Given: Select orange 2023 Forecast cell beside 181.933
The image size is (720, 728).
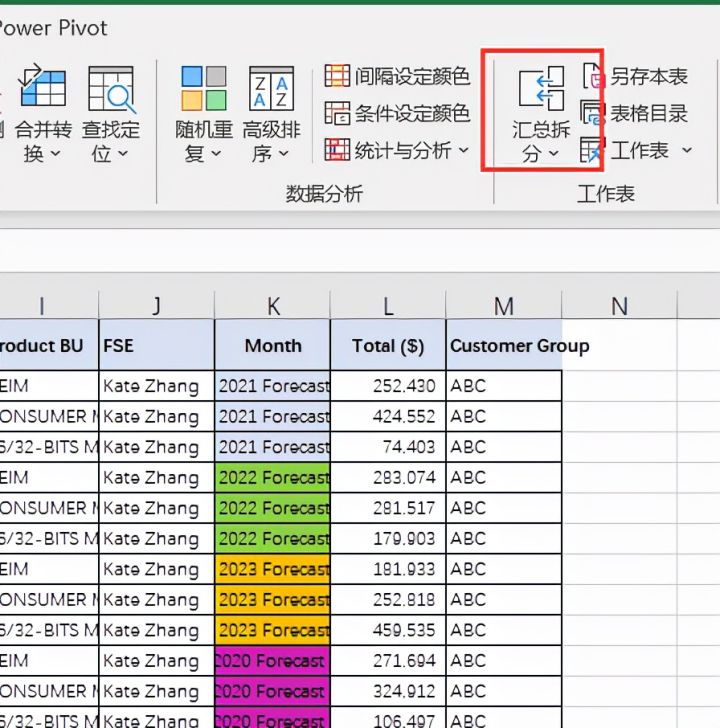Looking at the screenshot, I should tap(272, 569).
